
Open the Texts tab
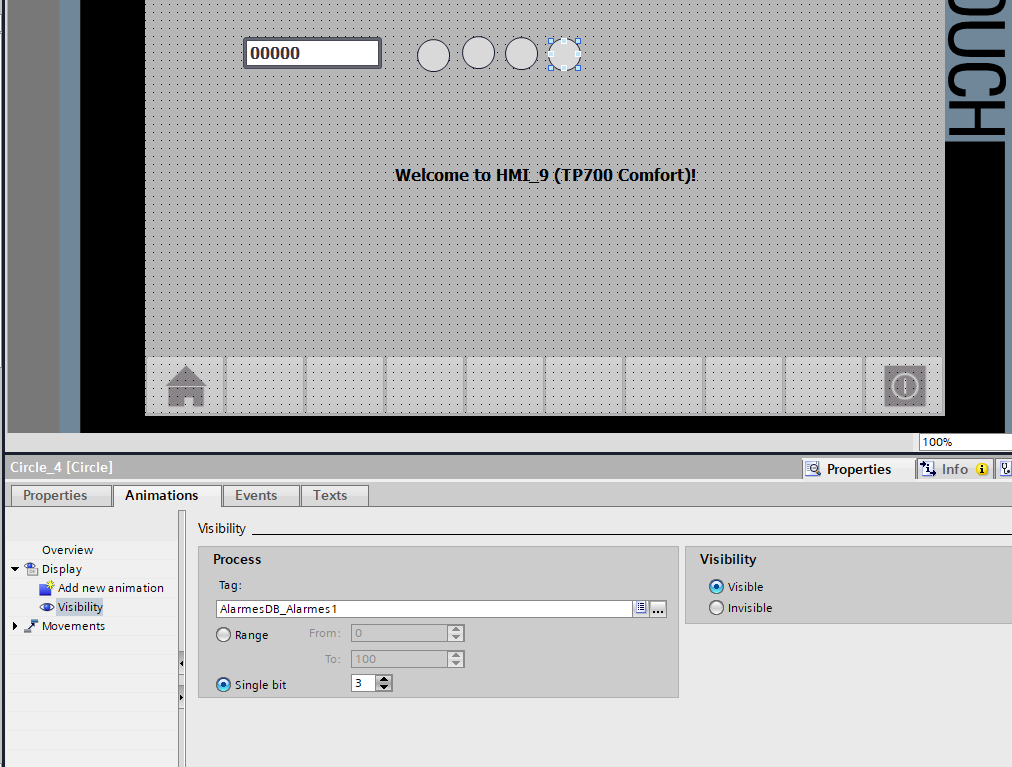(330, 495)
